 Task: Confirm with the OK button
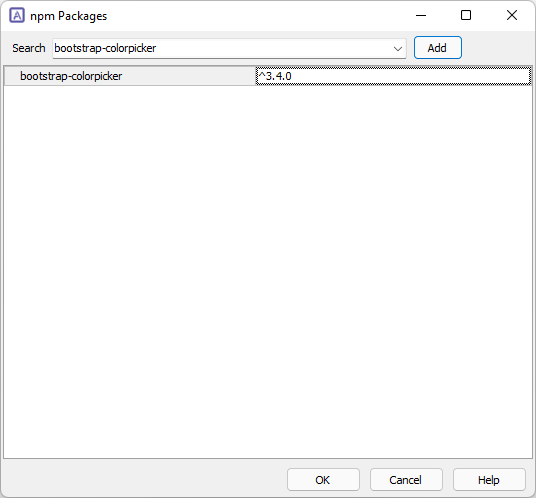[323, 480]
